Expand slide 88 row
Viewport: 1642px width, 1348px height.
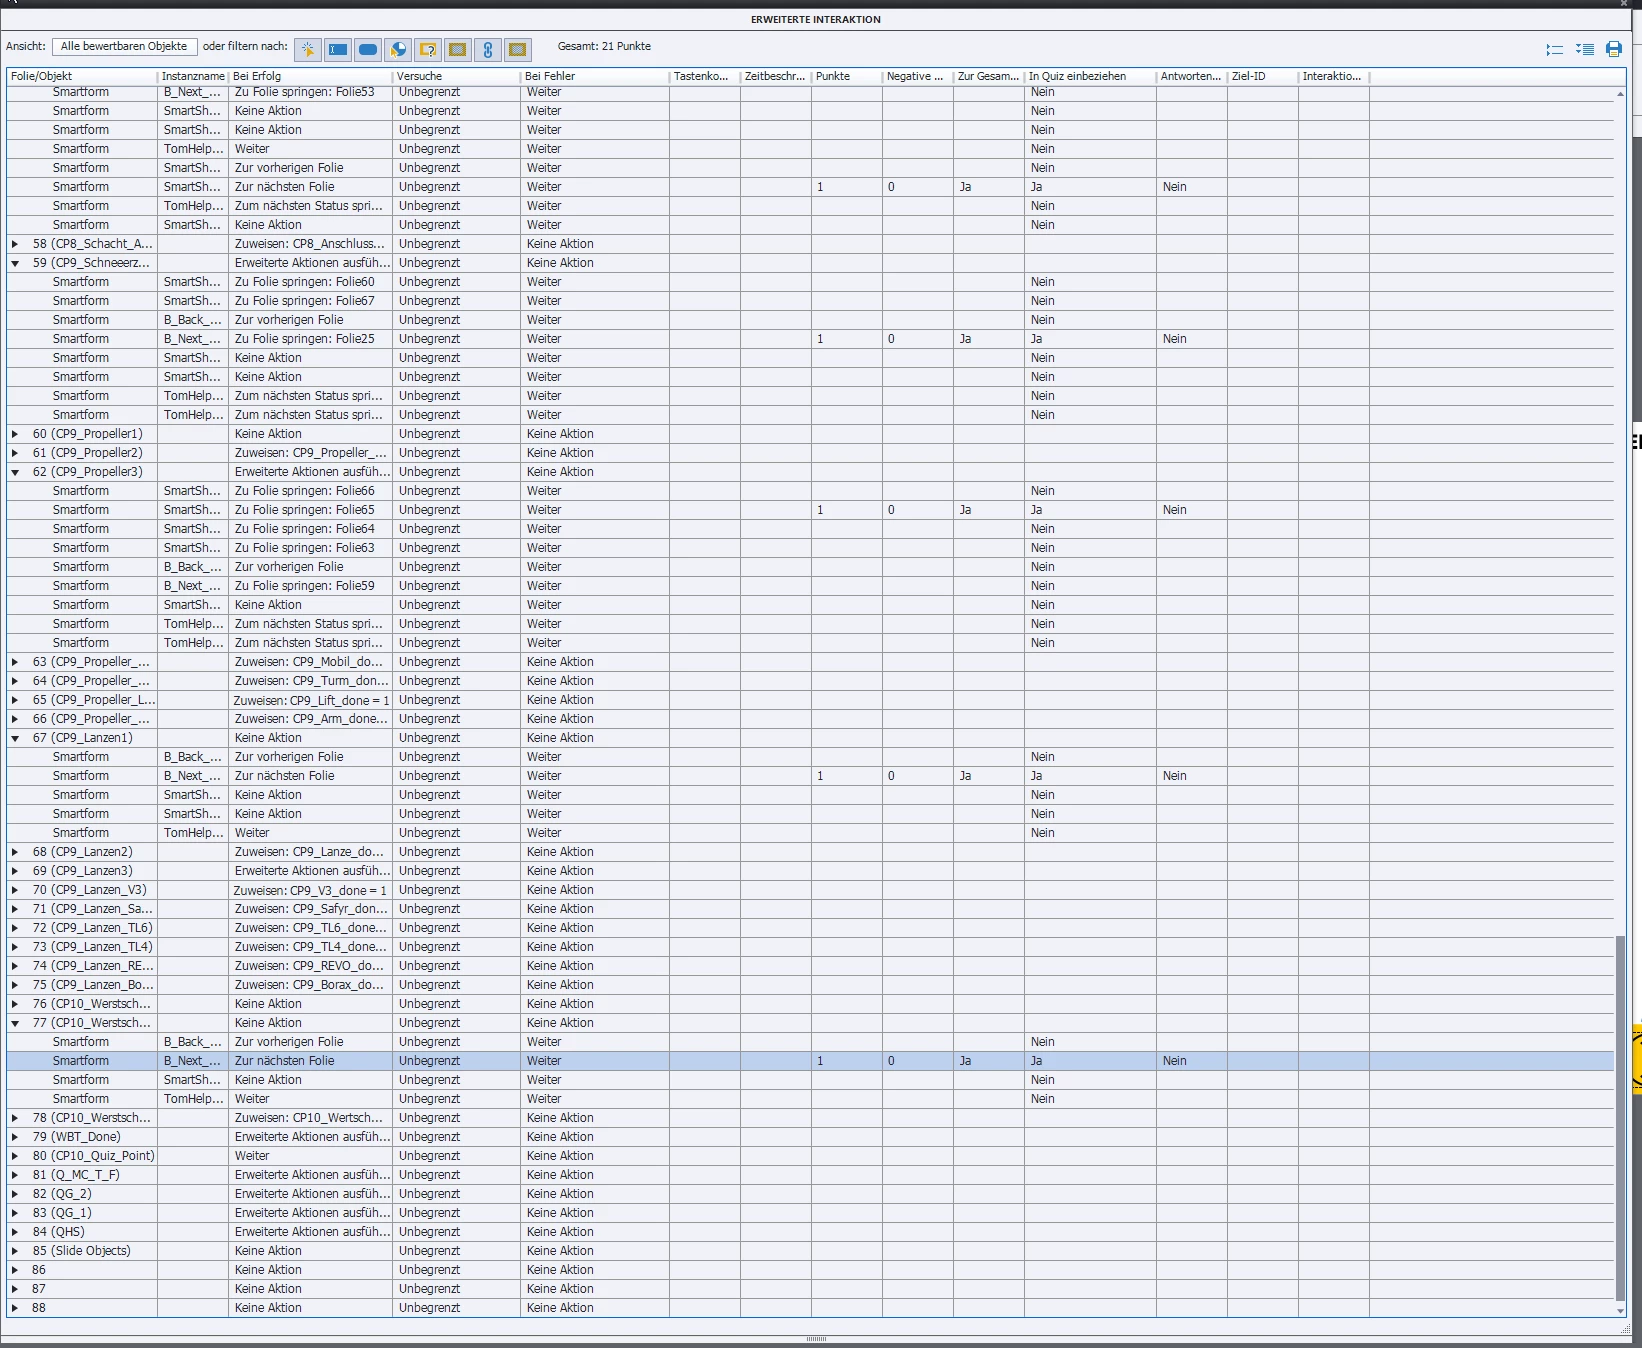click(x=15, y=1308)
